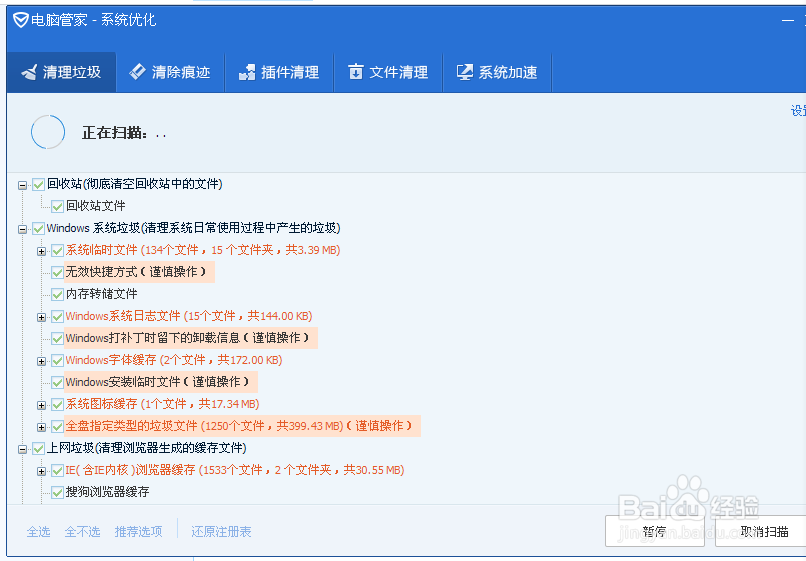Screen dimensions: 806x561
Task: Uncheck the 系统图标缓存 checkbox
Action: pos(57,405)
